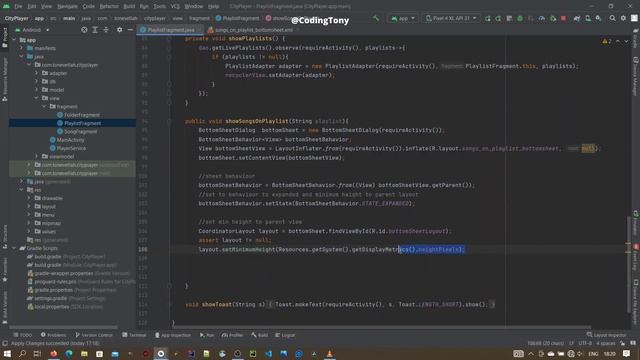This screenshot has height=360, width=640.
Task: Switch to songs_on_playlist_bottomsheet.xml tab
Action: (x=254, y=30)
